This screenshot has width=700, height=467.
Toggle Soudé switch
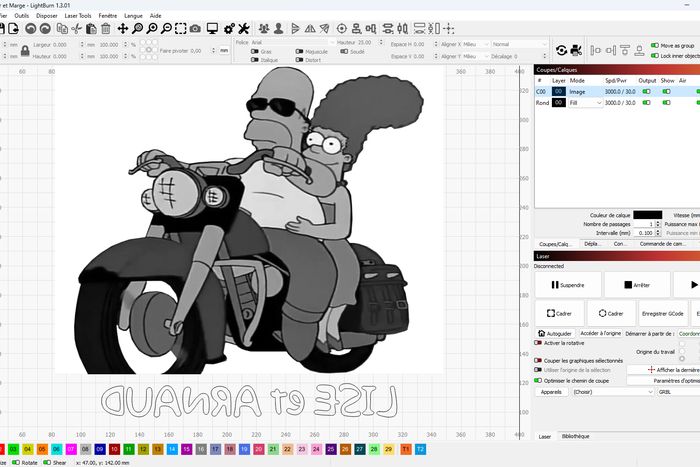pyautogui.click(x=344, y=52)
